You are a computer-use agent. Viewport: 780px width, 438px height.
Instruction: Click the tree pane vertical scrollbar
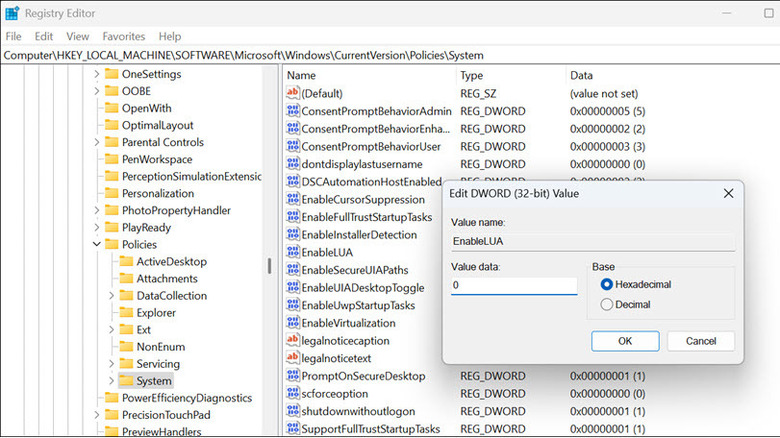(x=268, y=266)
